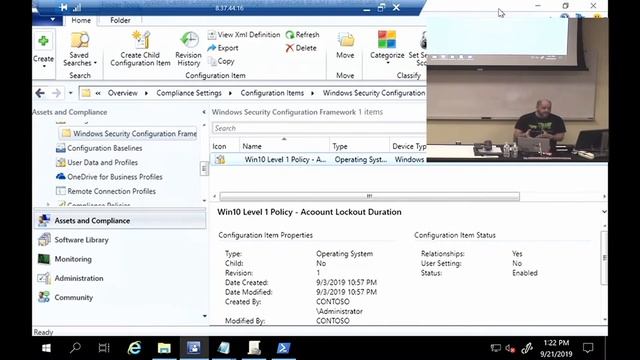
Task: Click the Compliance Settings breadcrumb
Action: [189, 93]
